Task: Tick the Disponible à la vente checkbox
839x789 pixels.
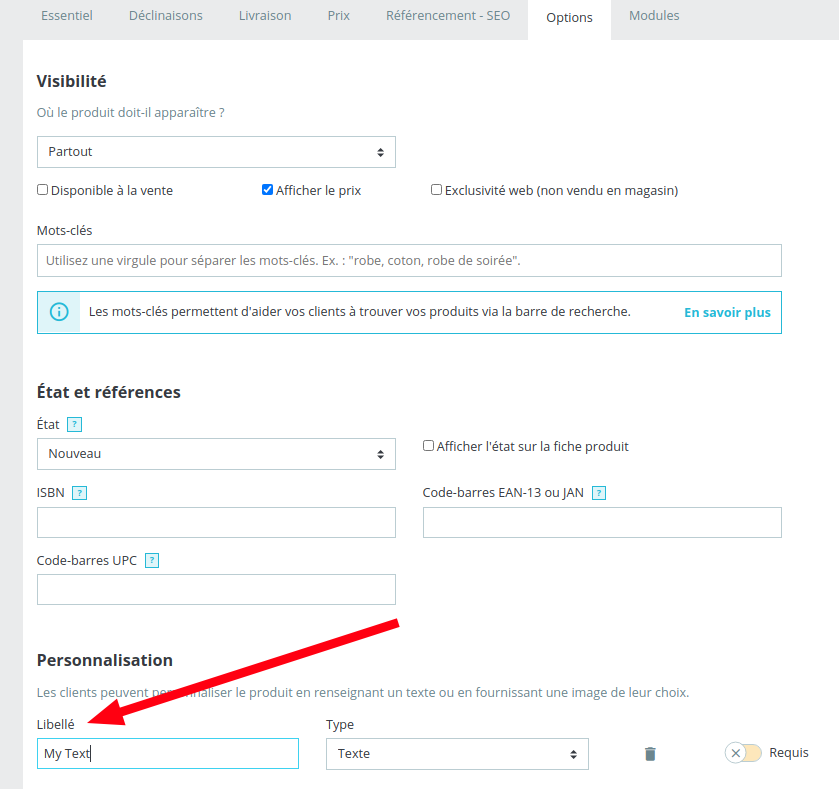Action: click(43, 189)
